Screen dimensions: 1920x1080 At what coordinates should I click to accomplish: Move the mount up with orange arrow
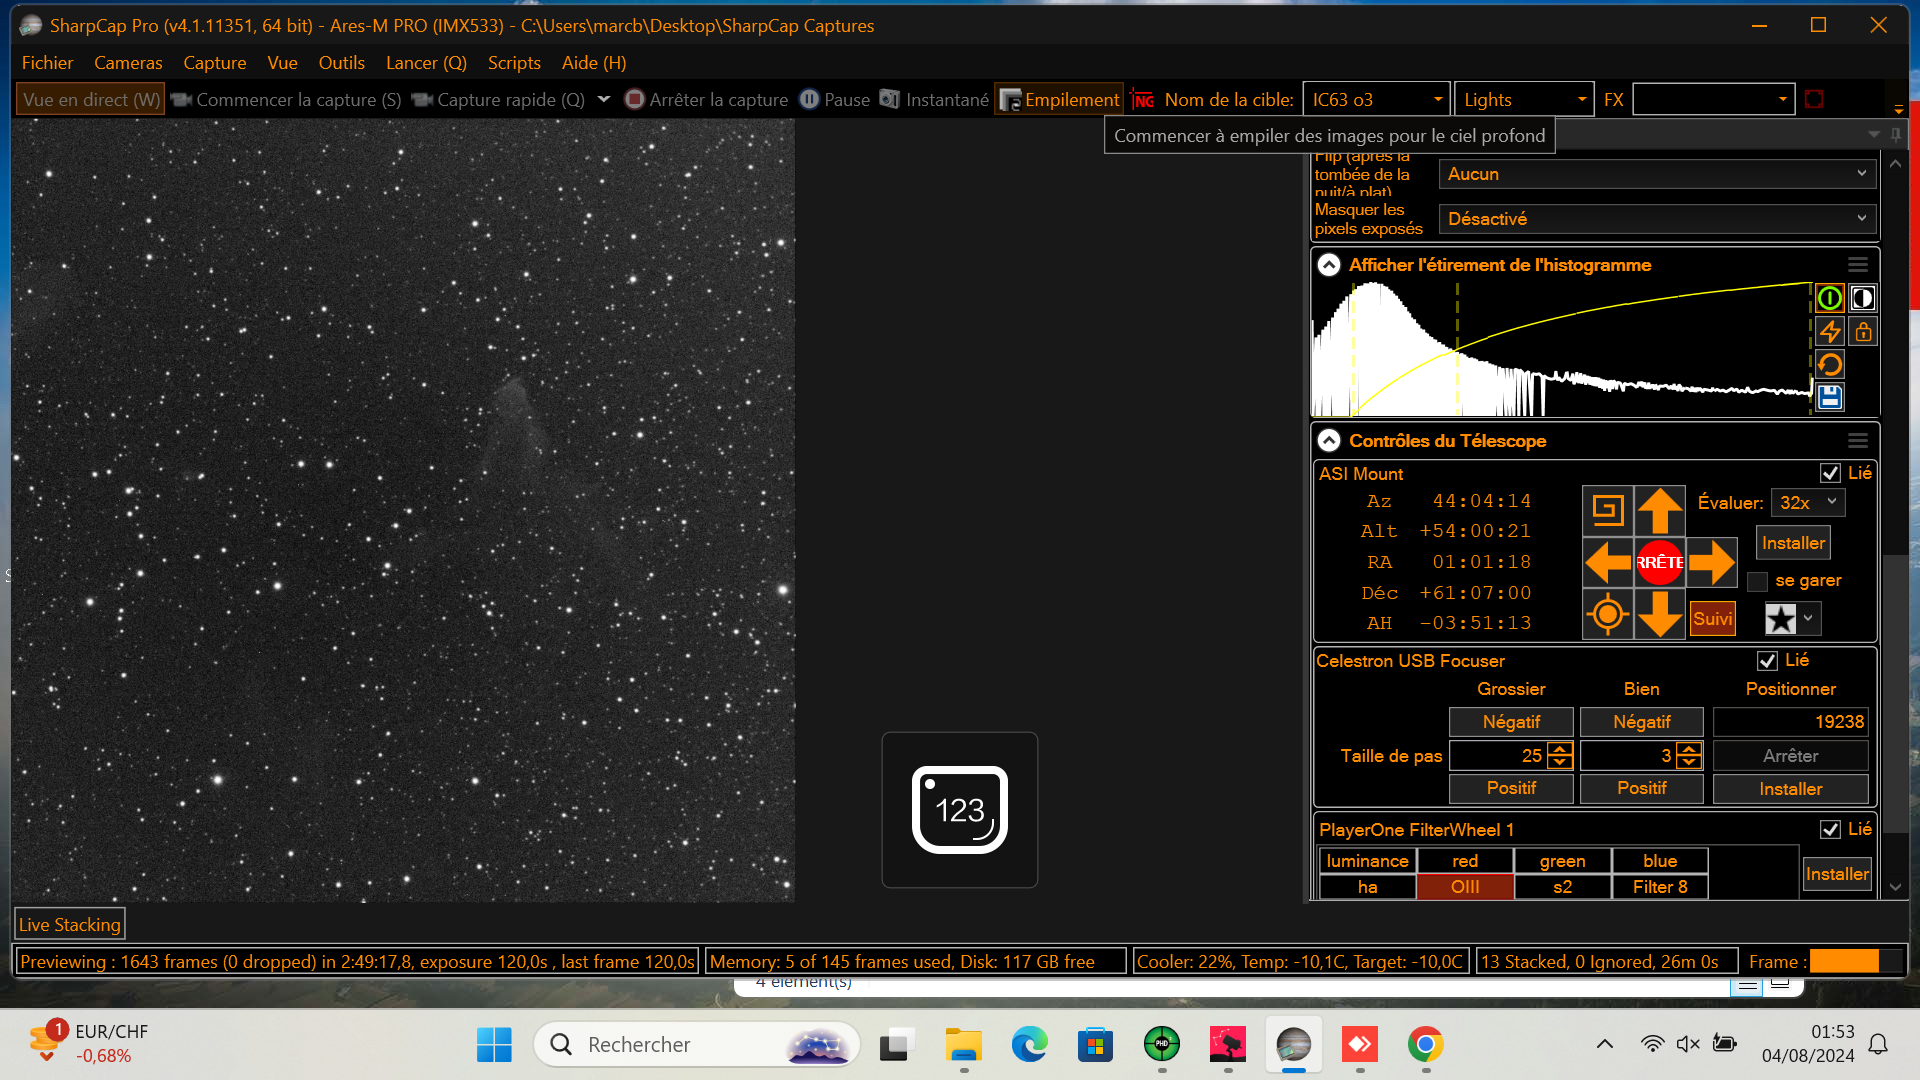pyautogui.click(x=1659, y=511)
